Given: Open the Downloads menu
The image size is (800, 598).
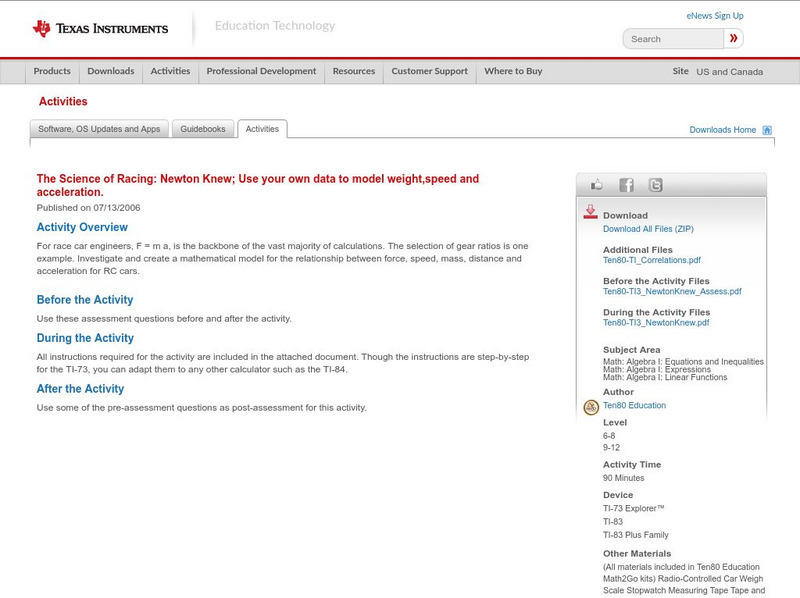Looking at the screenshot, I should 111,71.
